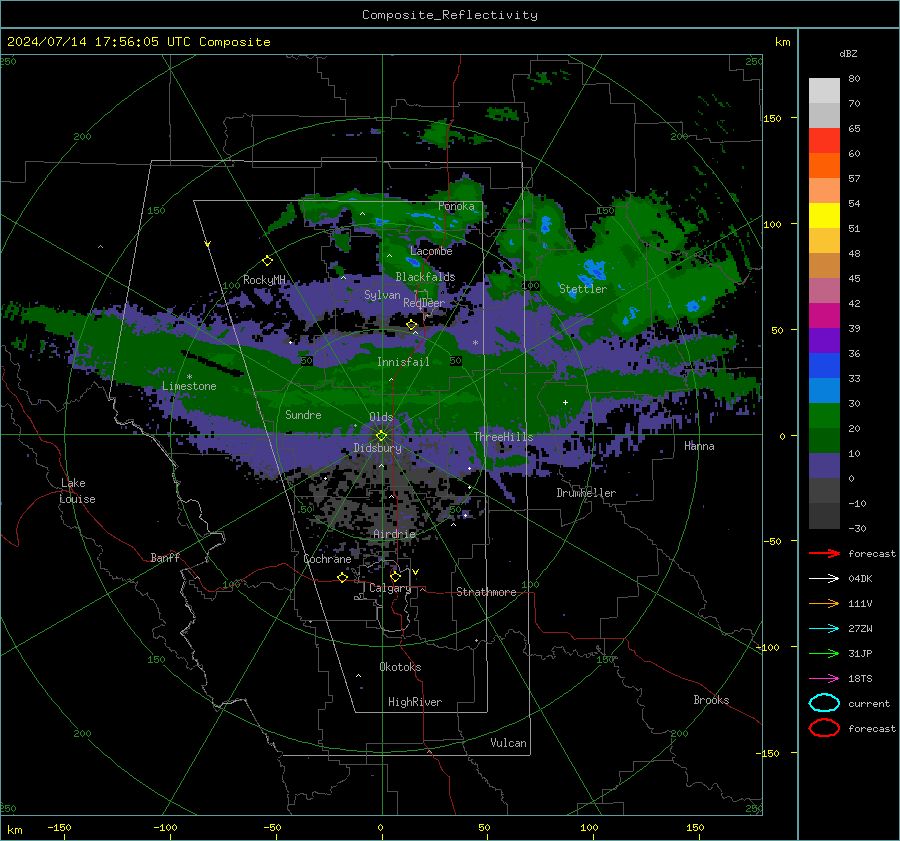Click the yellow diamond marker above Calgary
Viewport: 900px width, 841px height.
(395, 576)
